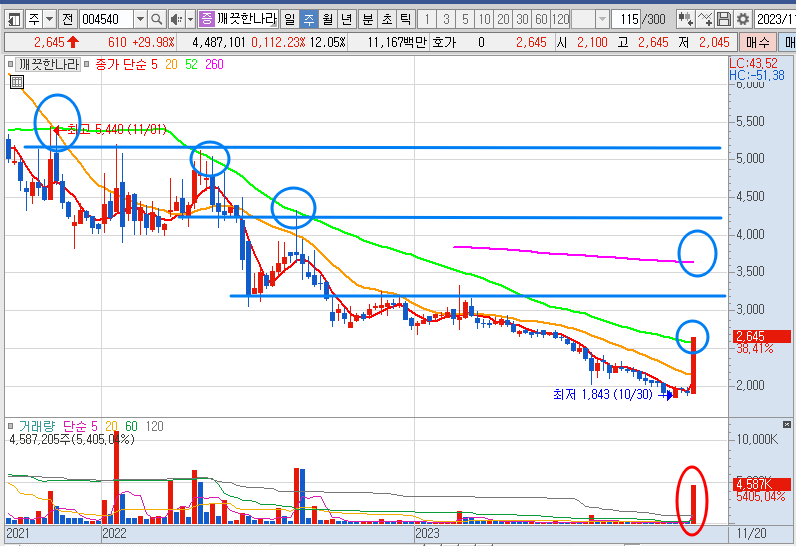Click the 거래량 volume legend label
The width and height of the screenshot is (796, 546).
pos(37,426)
